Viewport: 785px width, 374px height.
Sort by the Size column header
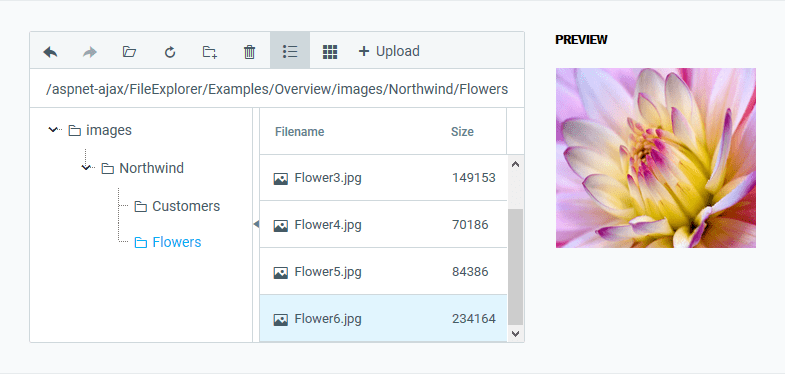tap(462, 132)
